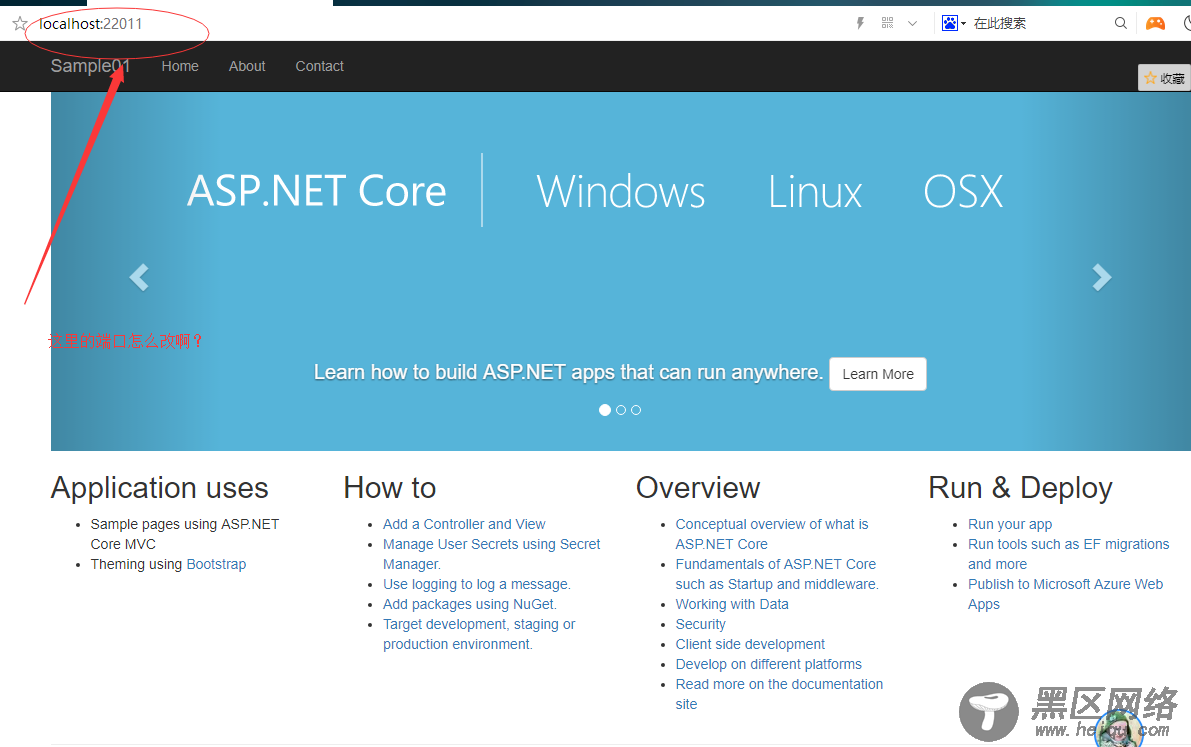Open the orange game controller icon

click(x=1155, y=24)
